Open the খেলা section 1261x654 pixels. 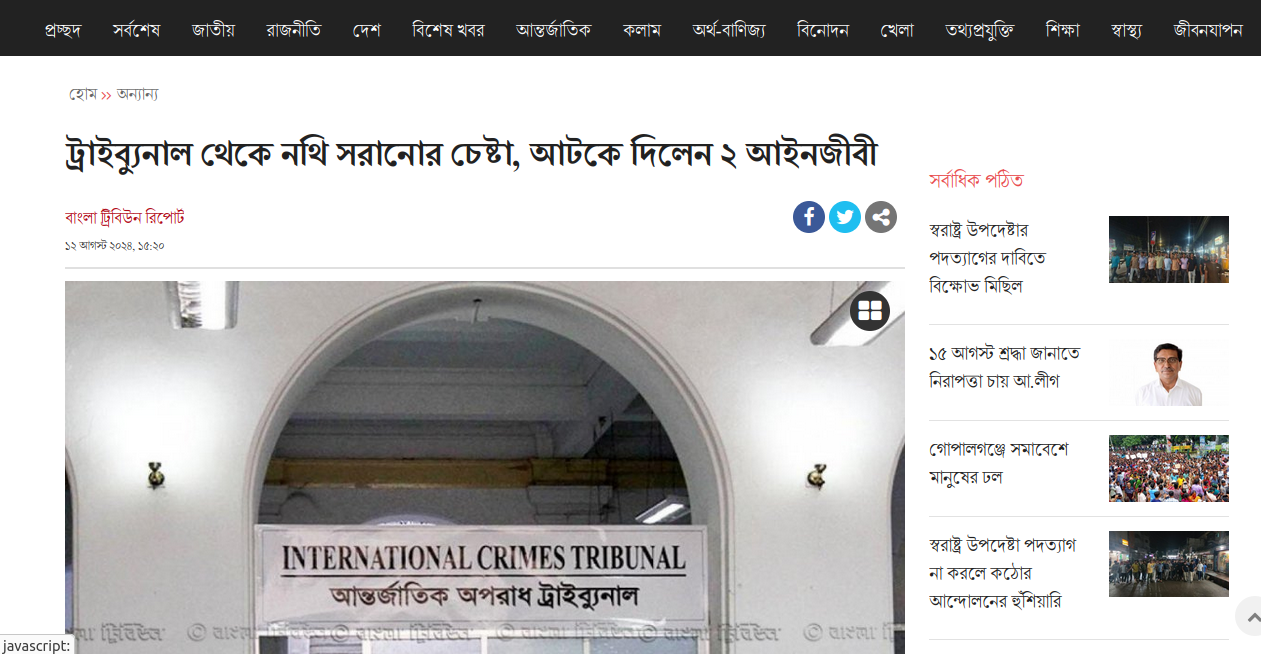coord(897,29)
